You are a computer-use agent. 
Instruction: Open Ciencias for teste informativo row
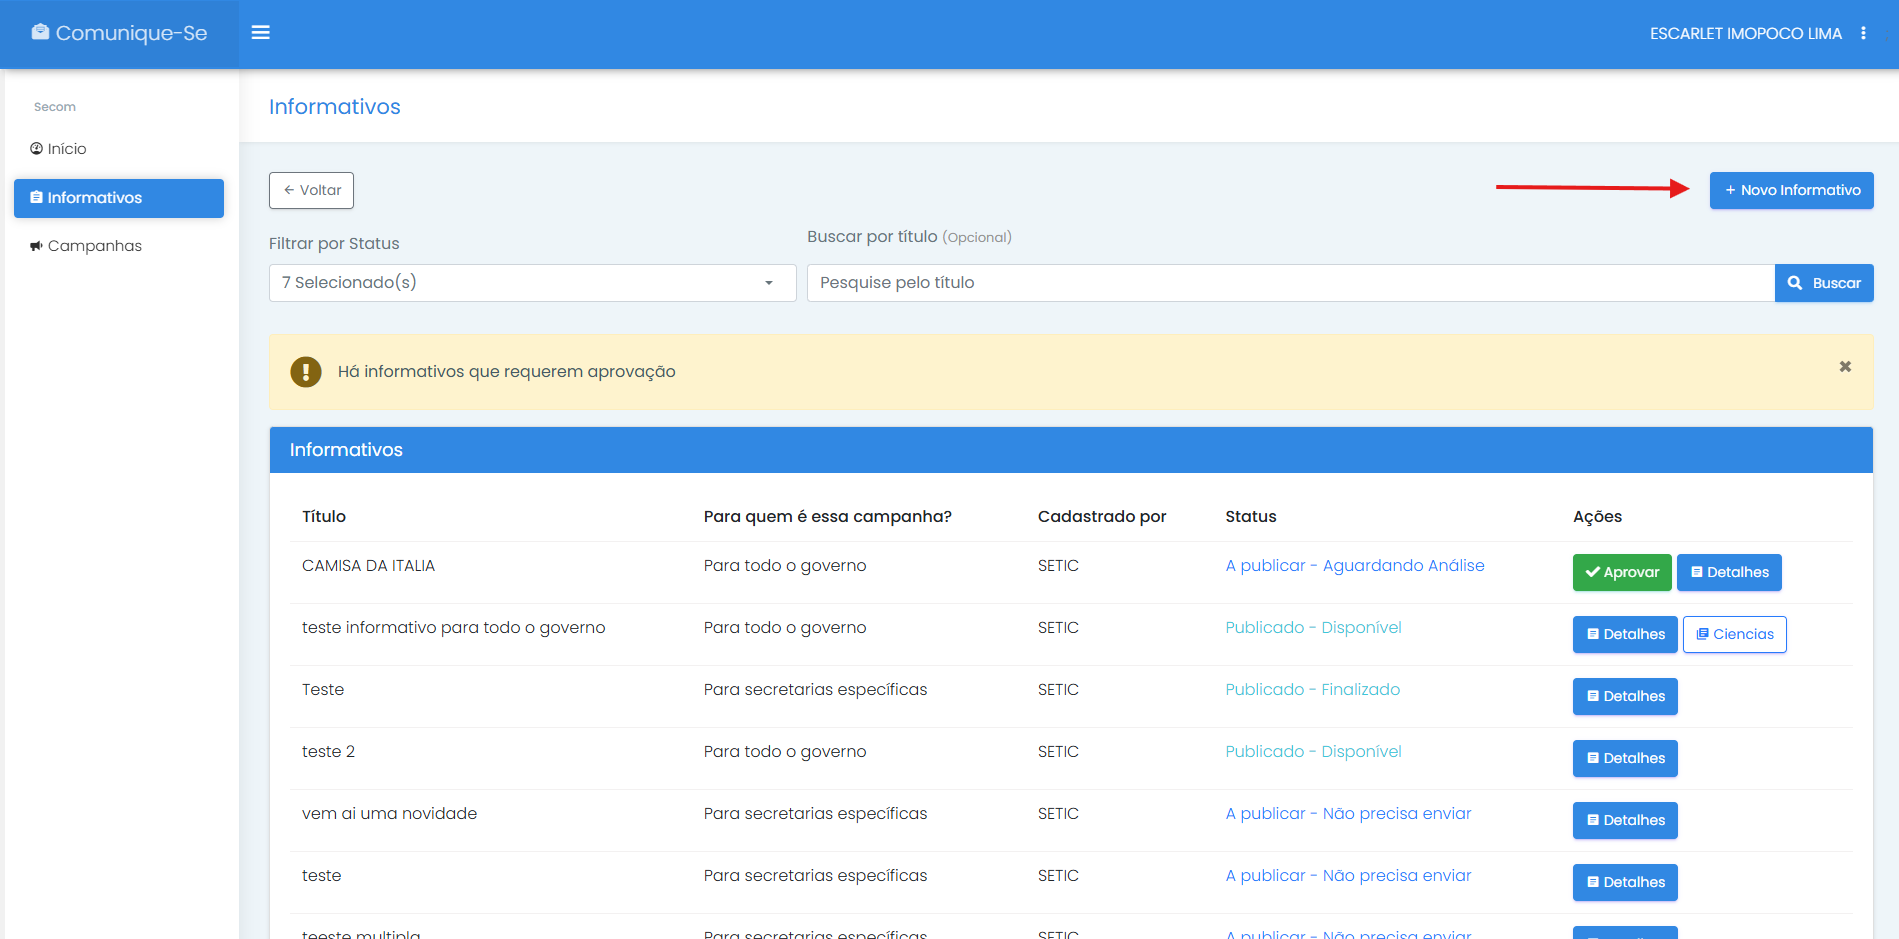coord(1734,634)
